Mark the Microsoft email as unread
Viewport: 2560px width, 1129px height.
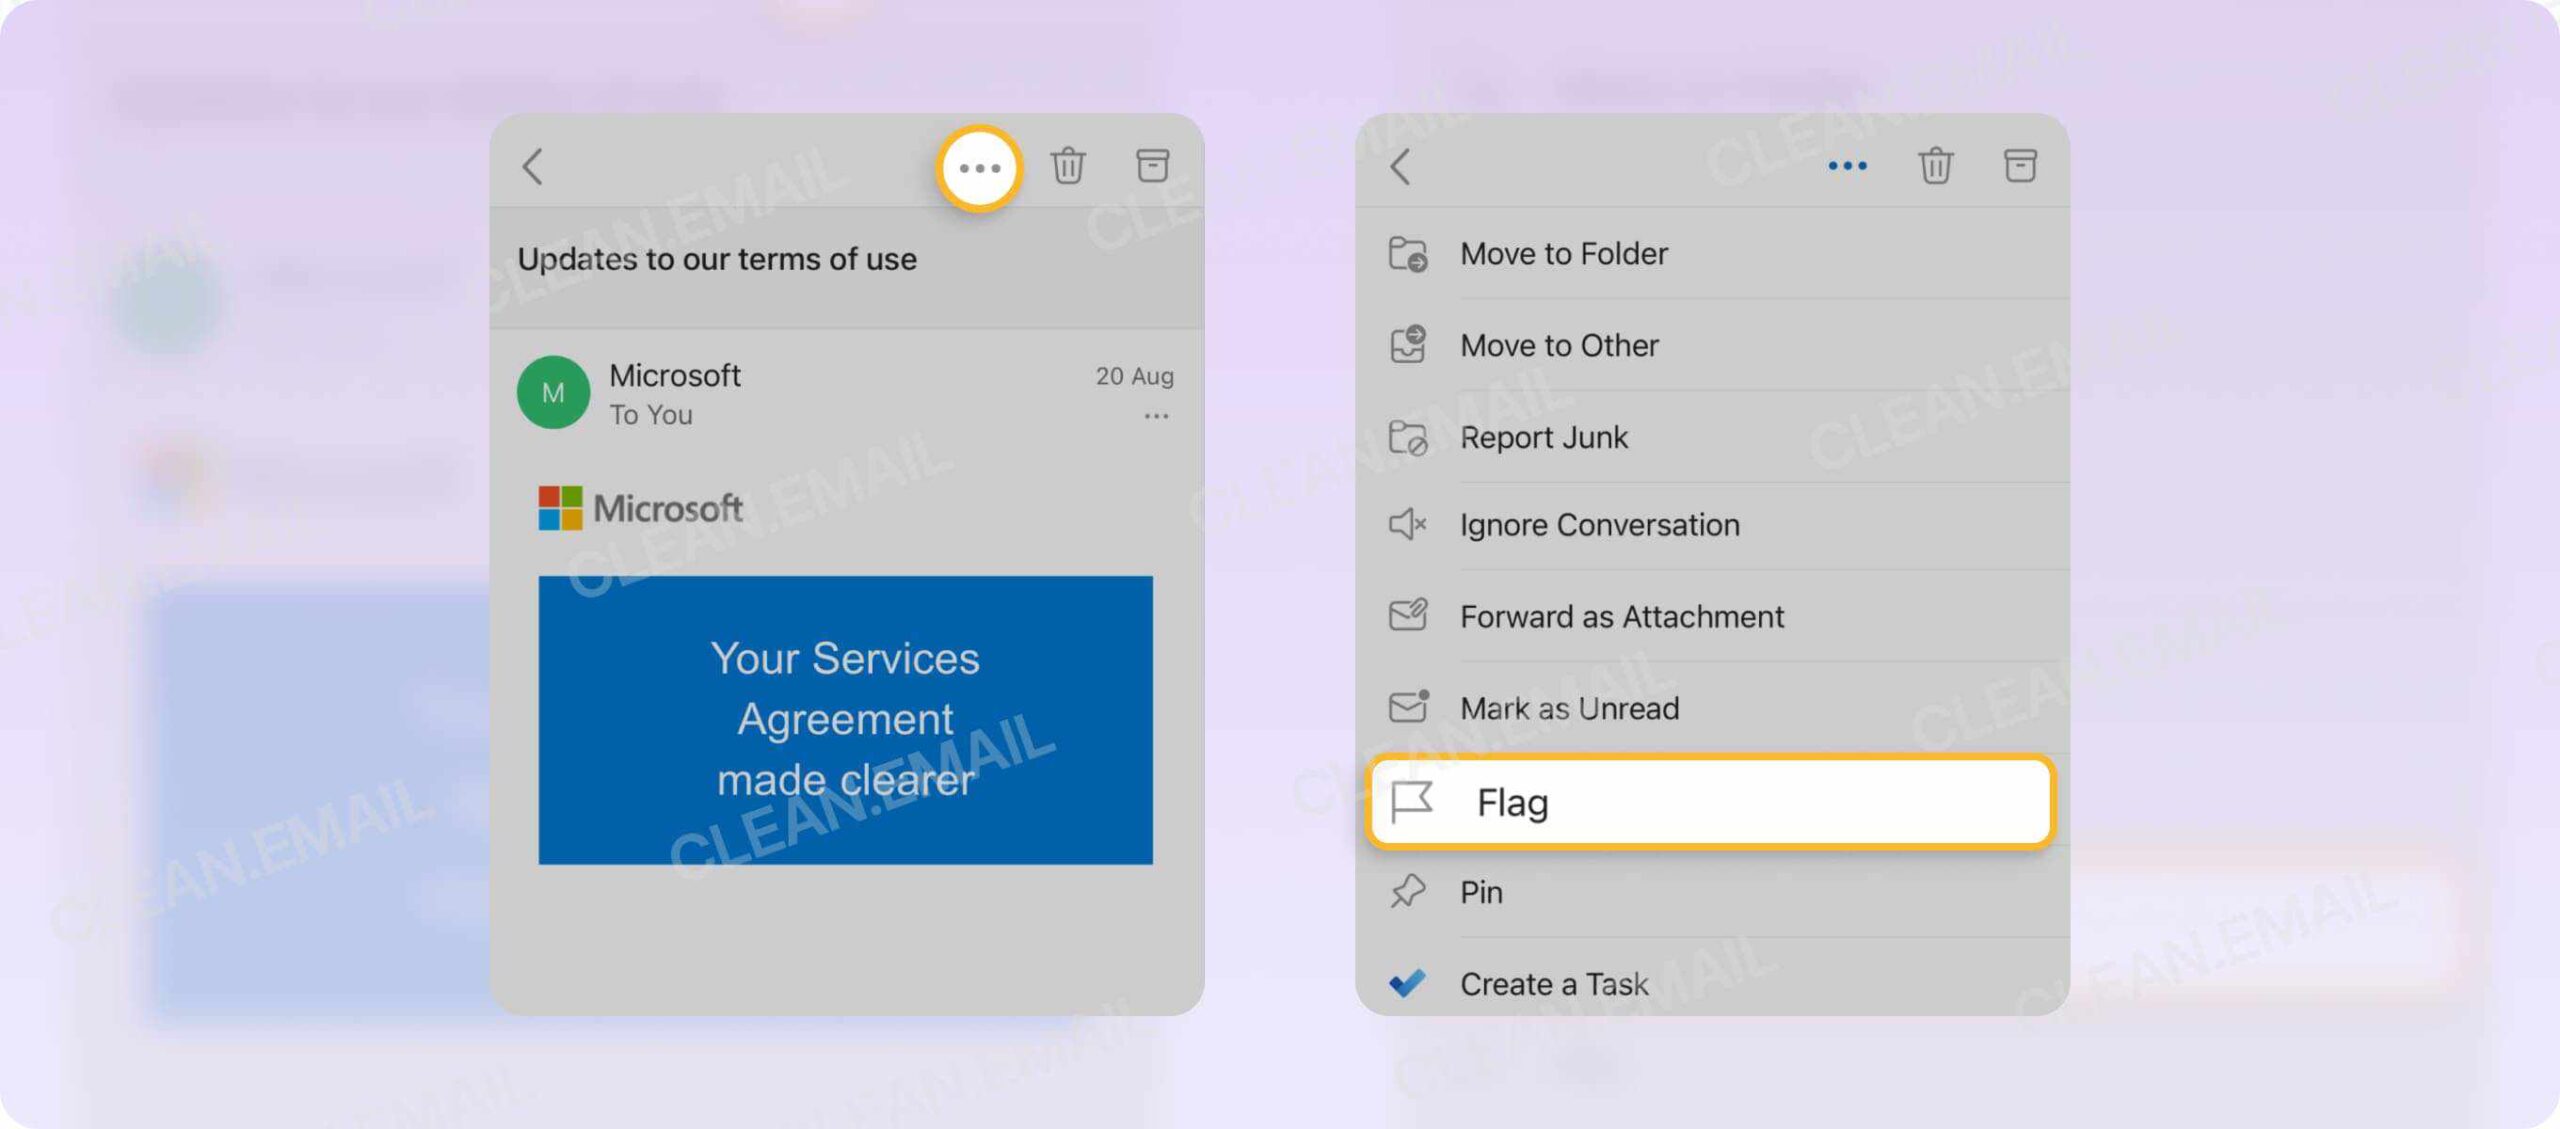pos(1570,708)
